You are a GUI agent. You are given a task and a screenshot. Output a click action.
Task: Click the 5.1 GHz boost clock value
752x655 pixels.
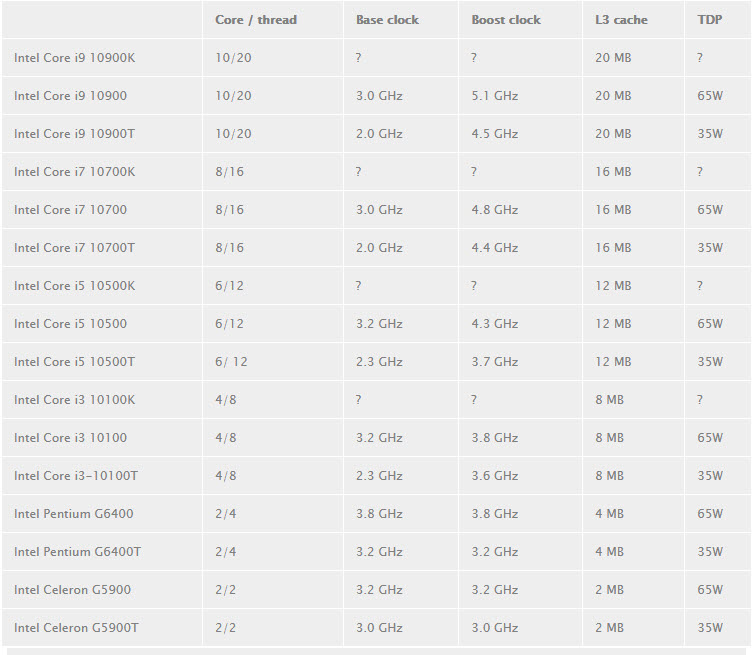click(494, 96)
